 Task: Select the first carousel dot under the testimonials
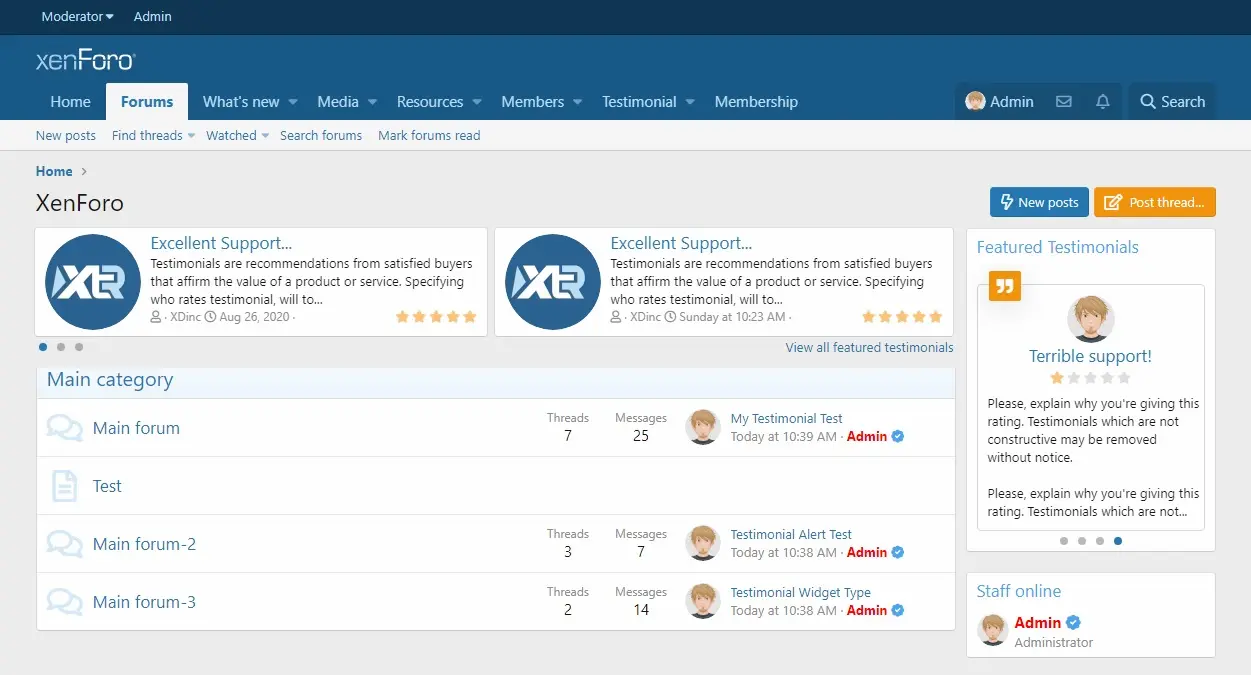tap(43, 347)
